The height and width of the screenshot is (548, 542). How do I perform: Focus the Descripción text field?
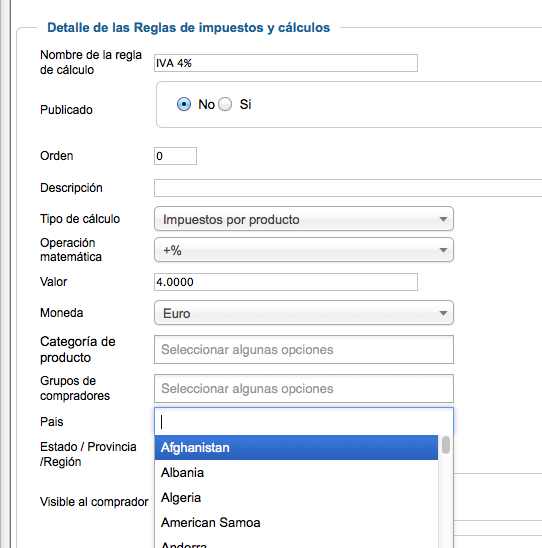pos(348,188)
